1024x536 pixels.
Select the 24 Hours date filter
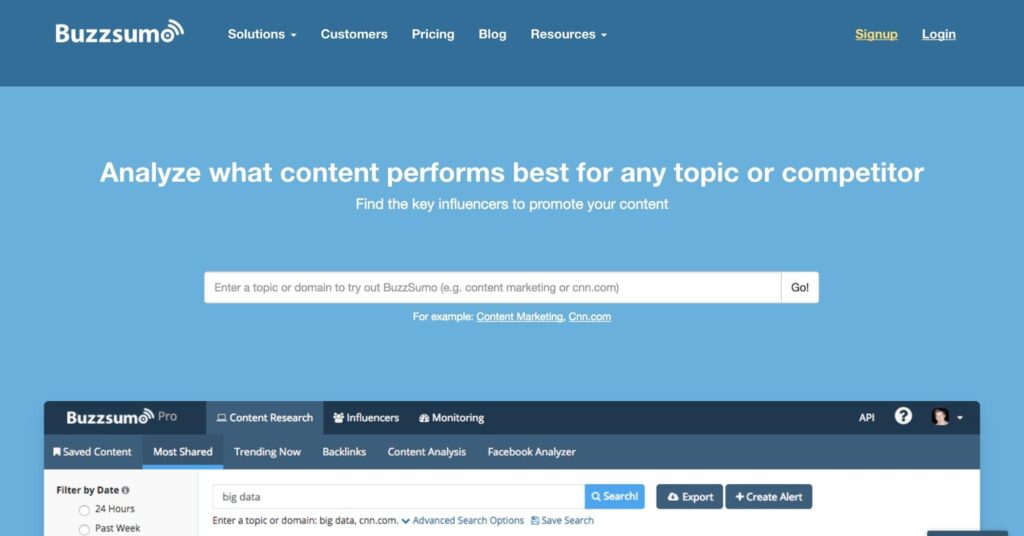click(x=84, y=510)
